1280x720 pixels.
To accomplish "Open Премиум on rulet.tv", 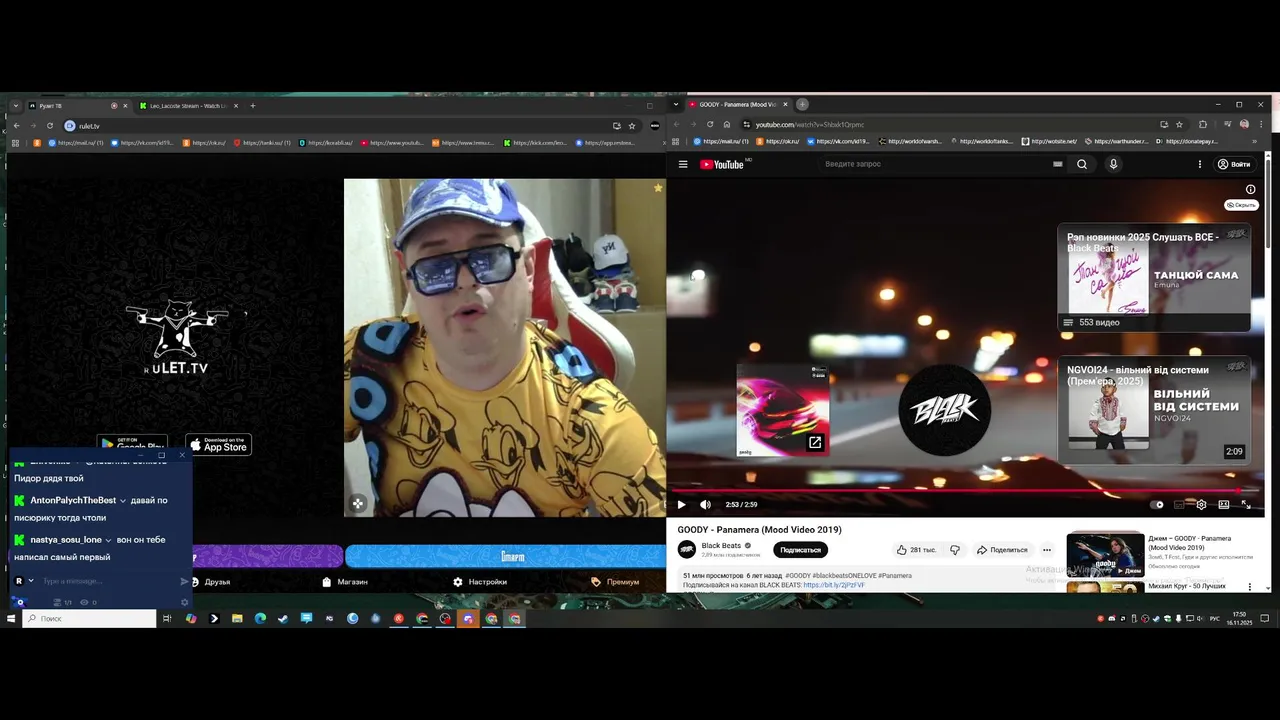I will coord(615,582).
